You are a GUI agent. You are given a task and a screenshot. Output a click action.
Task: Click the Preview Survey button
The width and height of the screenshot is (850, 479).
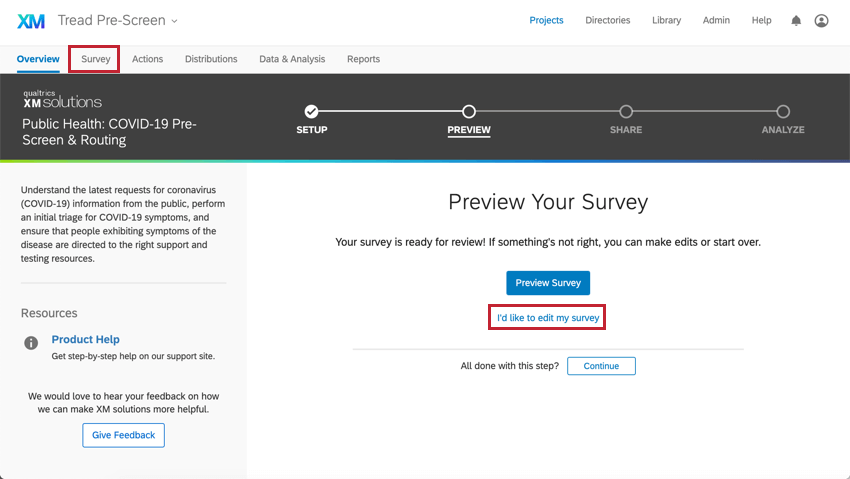(x=548, y=283)
